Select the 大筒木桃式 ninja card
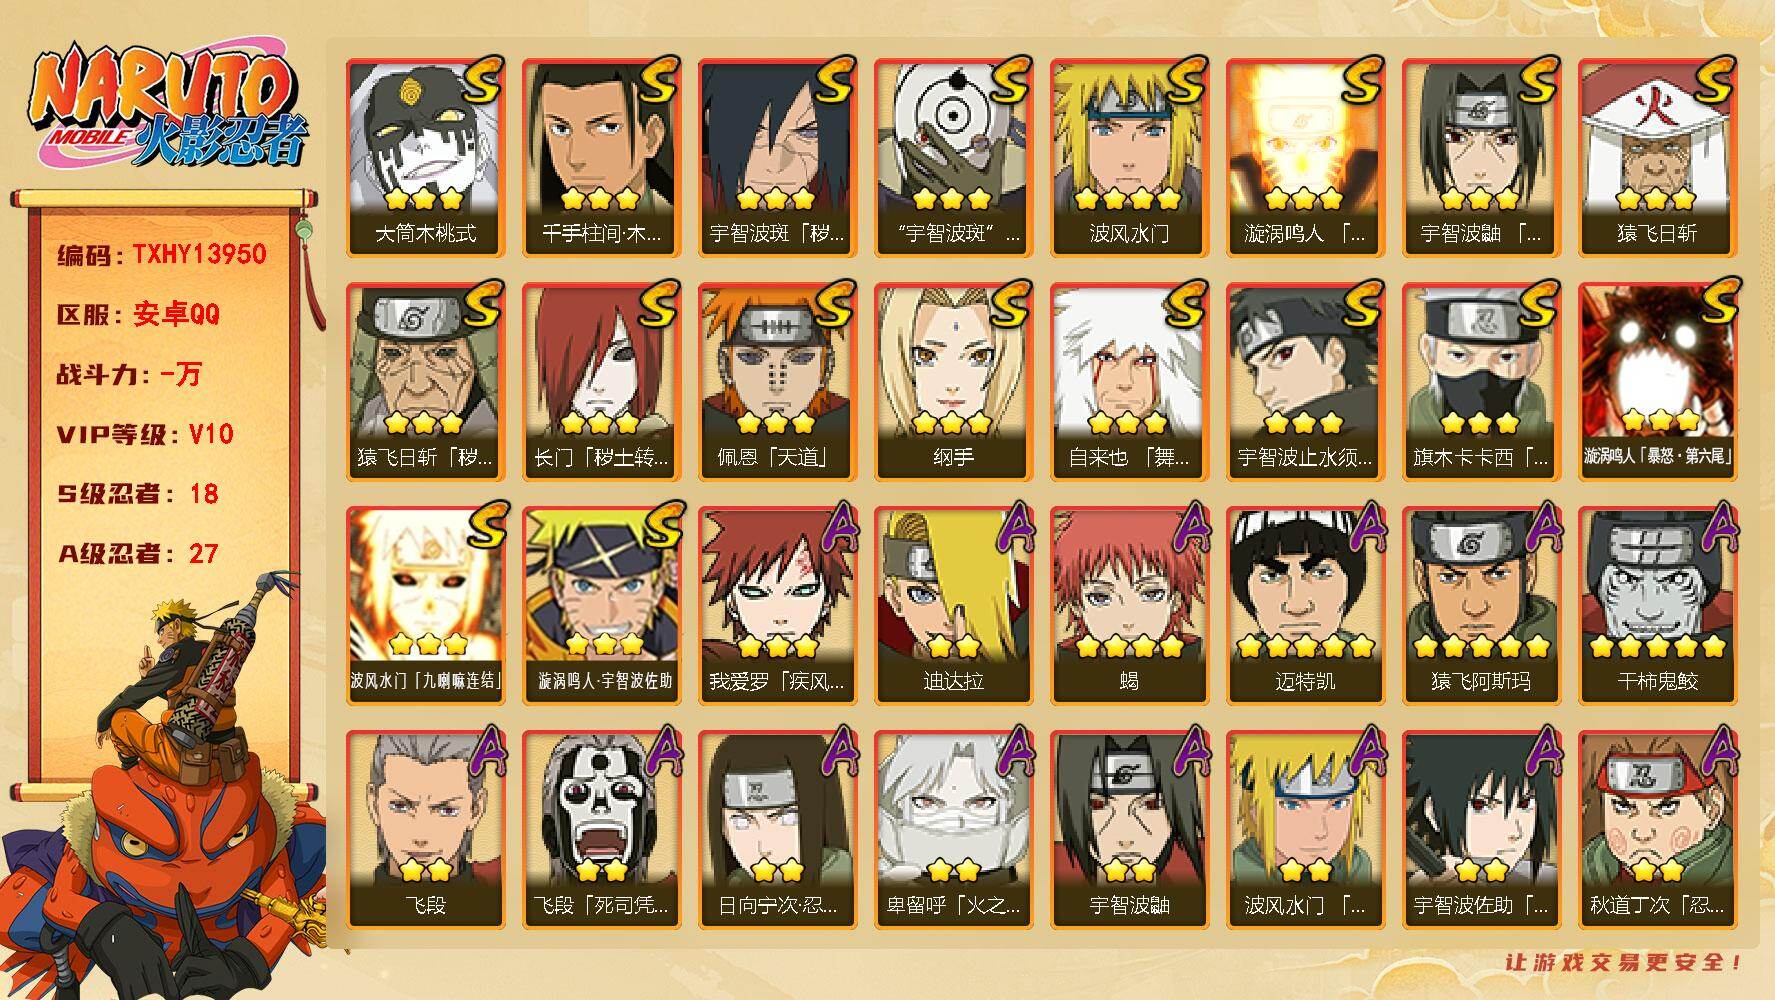 click(425, 157)
